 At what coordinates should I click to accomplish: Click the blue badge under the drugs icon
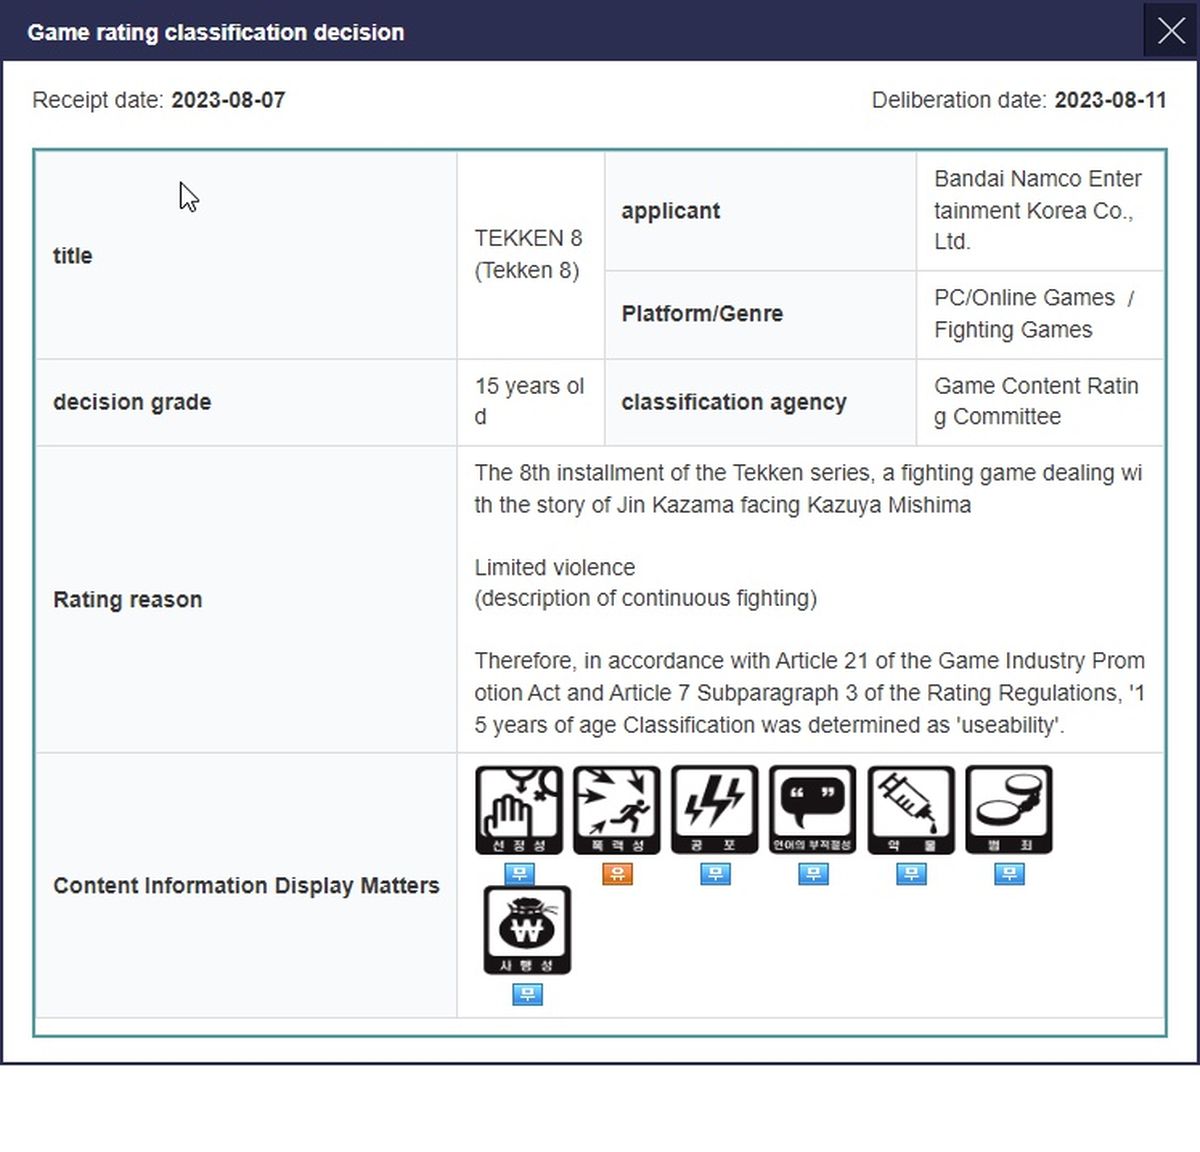click(911, 874)
